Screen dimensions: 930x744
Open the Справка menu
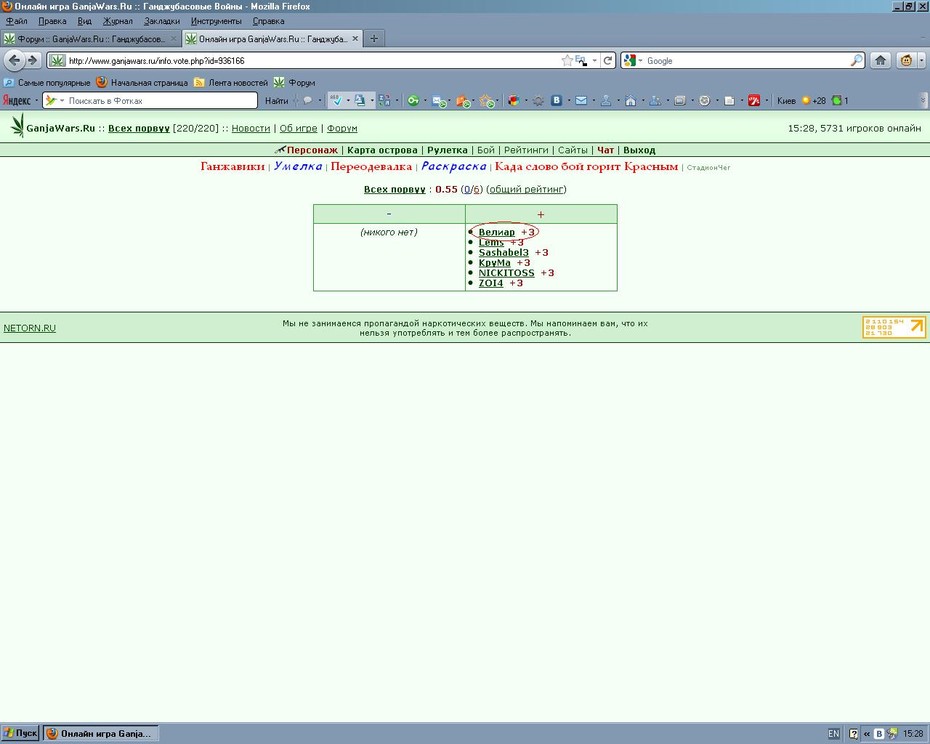(x=268, y=21)
